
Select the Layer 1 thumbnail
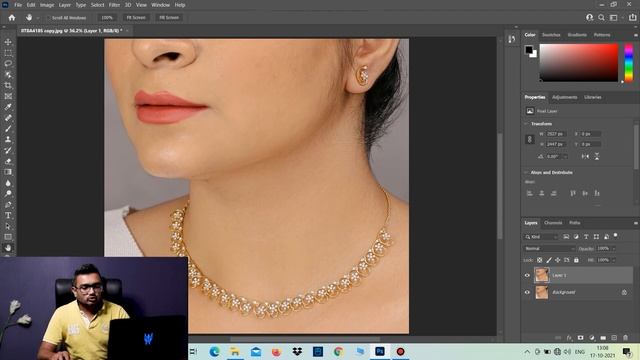542,276
